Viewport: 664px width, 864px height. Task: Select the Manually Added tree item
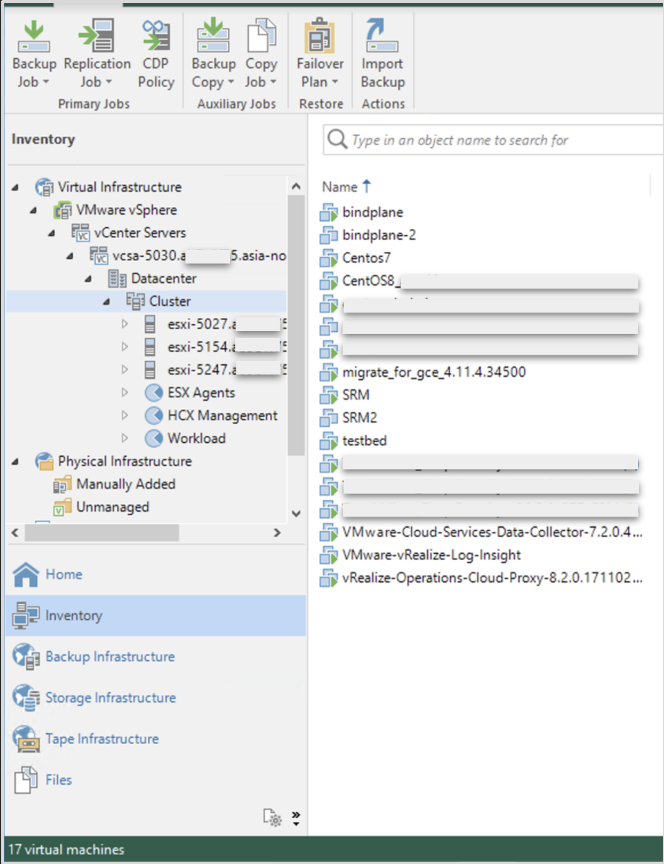pyautogui.click(x=126, y=484)
